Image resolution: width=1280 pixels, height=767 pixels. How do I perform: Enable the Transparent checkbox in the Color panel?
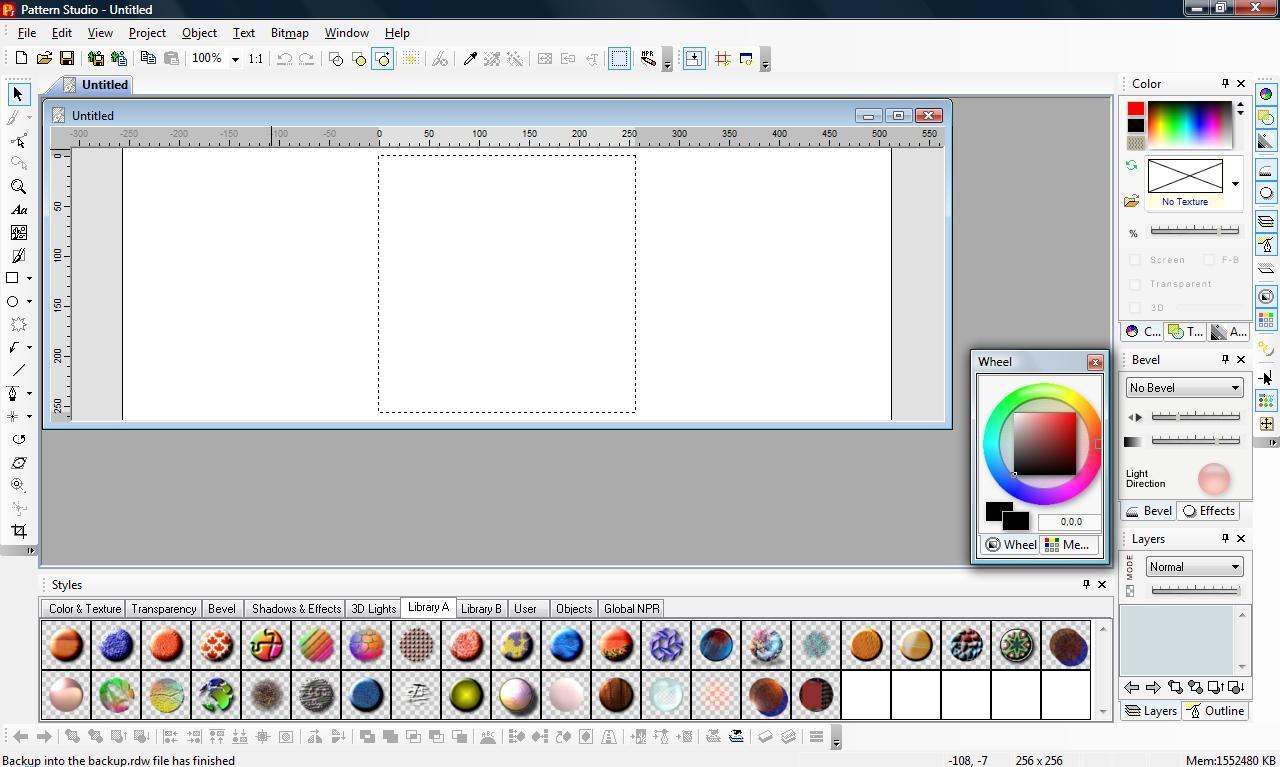1136,283
